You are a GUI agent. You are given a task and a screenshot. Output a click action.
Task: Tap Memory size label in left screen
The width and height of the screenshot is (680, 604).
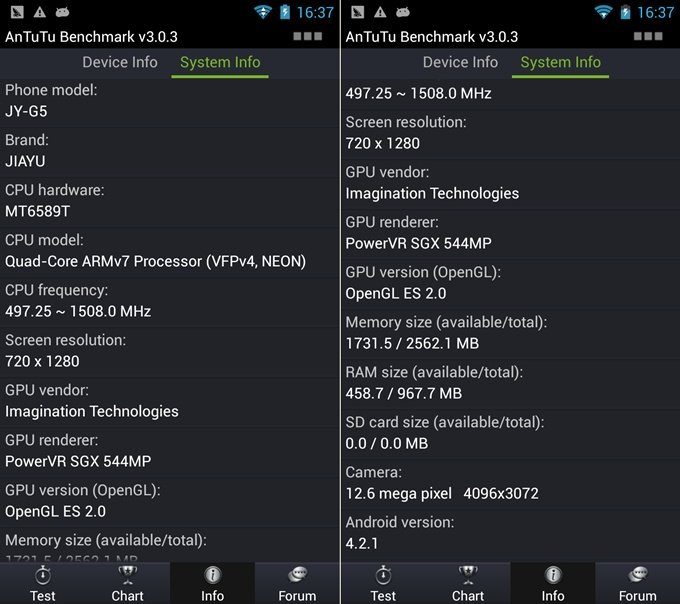[x=106, y=540]
